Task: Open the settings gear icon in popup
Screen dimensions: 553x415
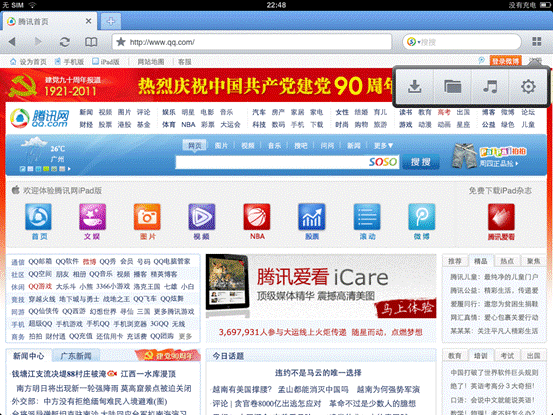Action: [x=528, y=86]
